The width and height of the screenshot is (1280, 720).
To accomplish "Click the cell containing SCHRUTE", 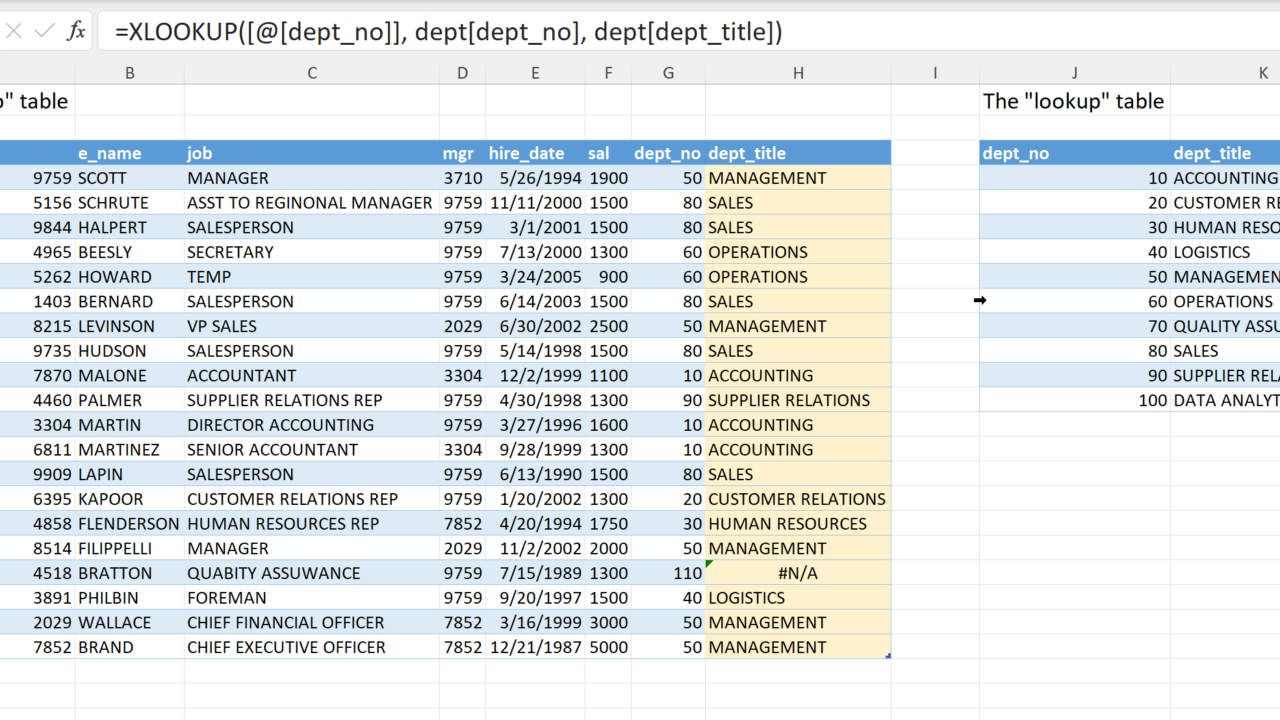I will coord(113,203).
